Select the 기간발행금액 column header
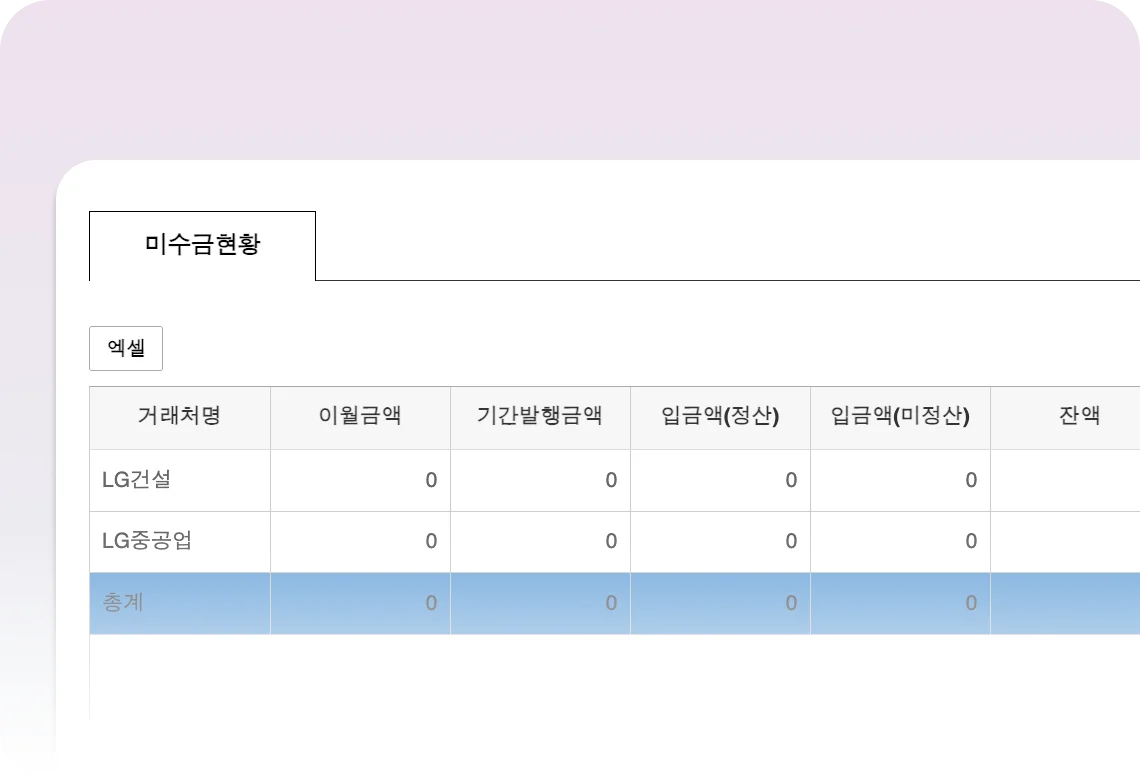 click(x=540, y=417)
